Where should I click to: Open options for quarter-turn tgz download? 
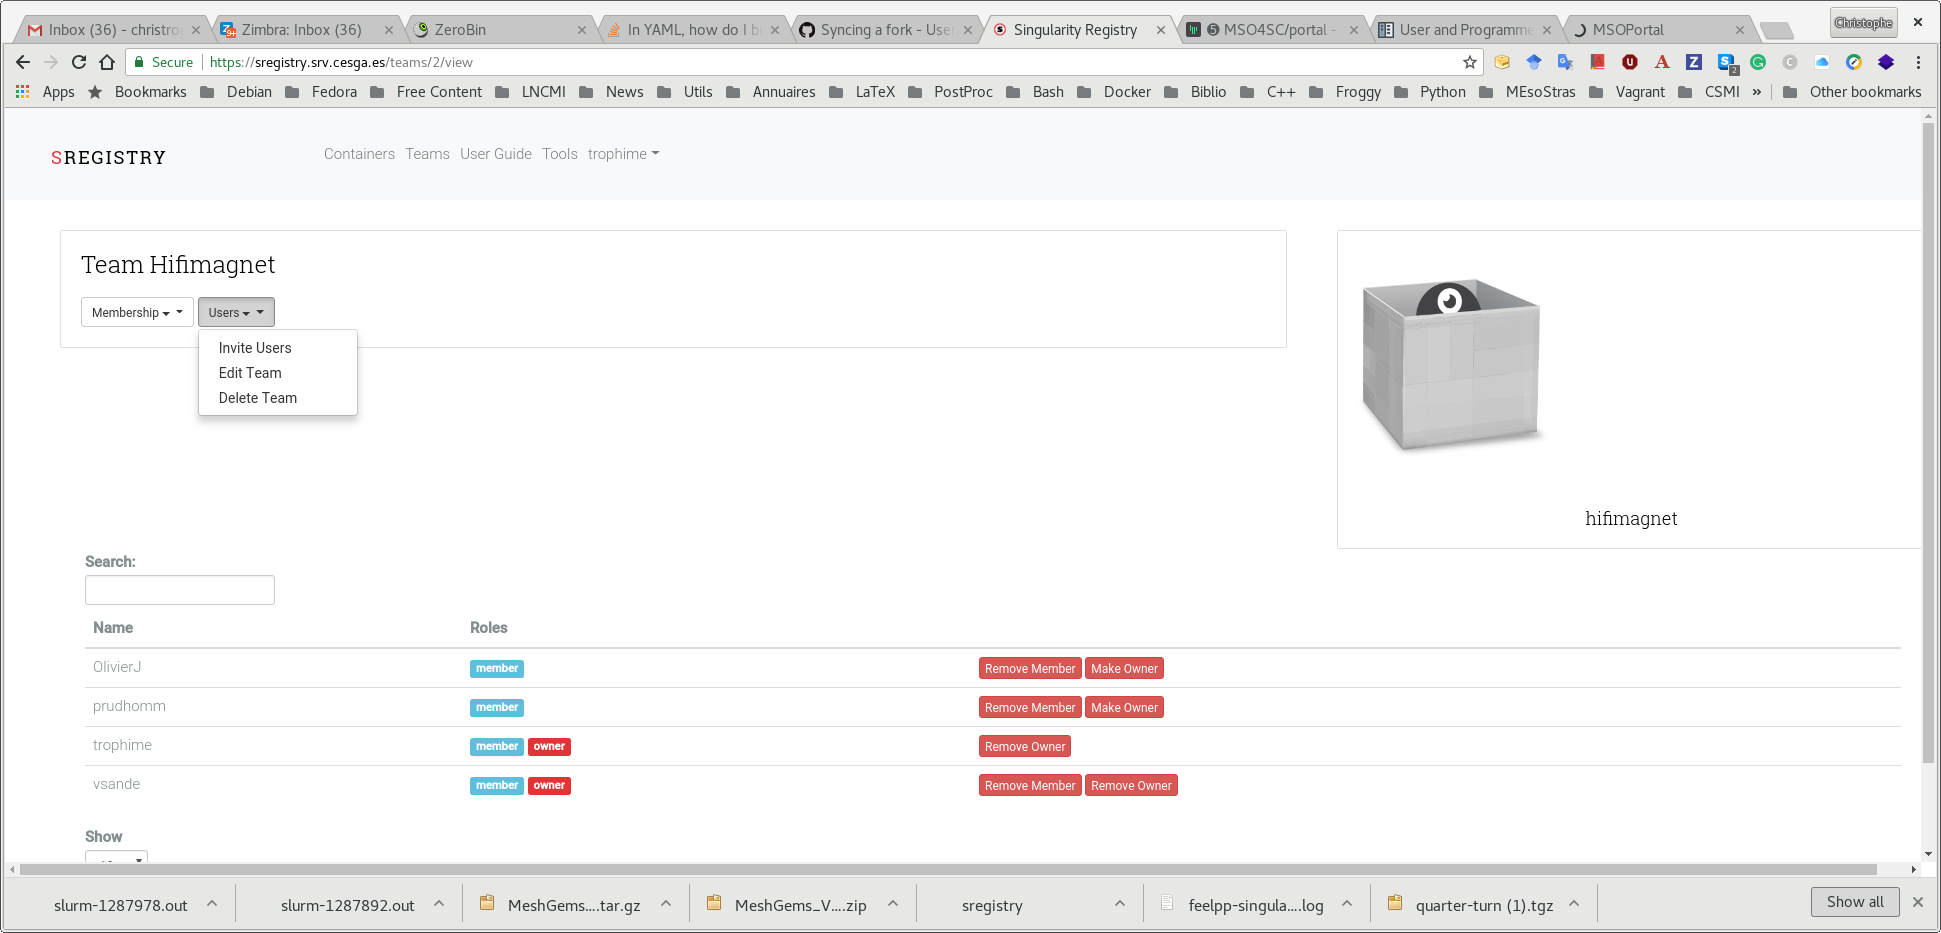[1574, 904]
